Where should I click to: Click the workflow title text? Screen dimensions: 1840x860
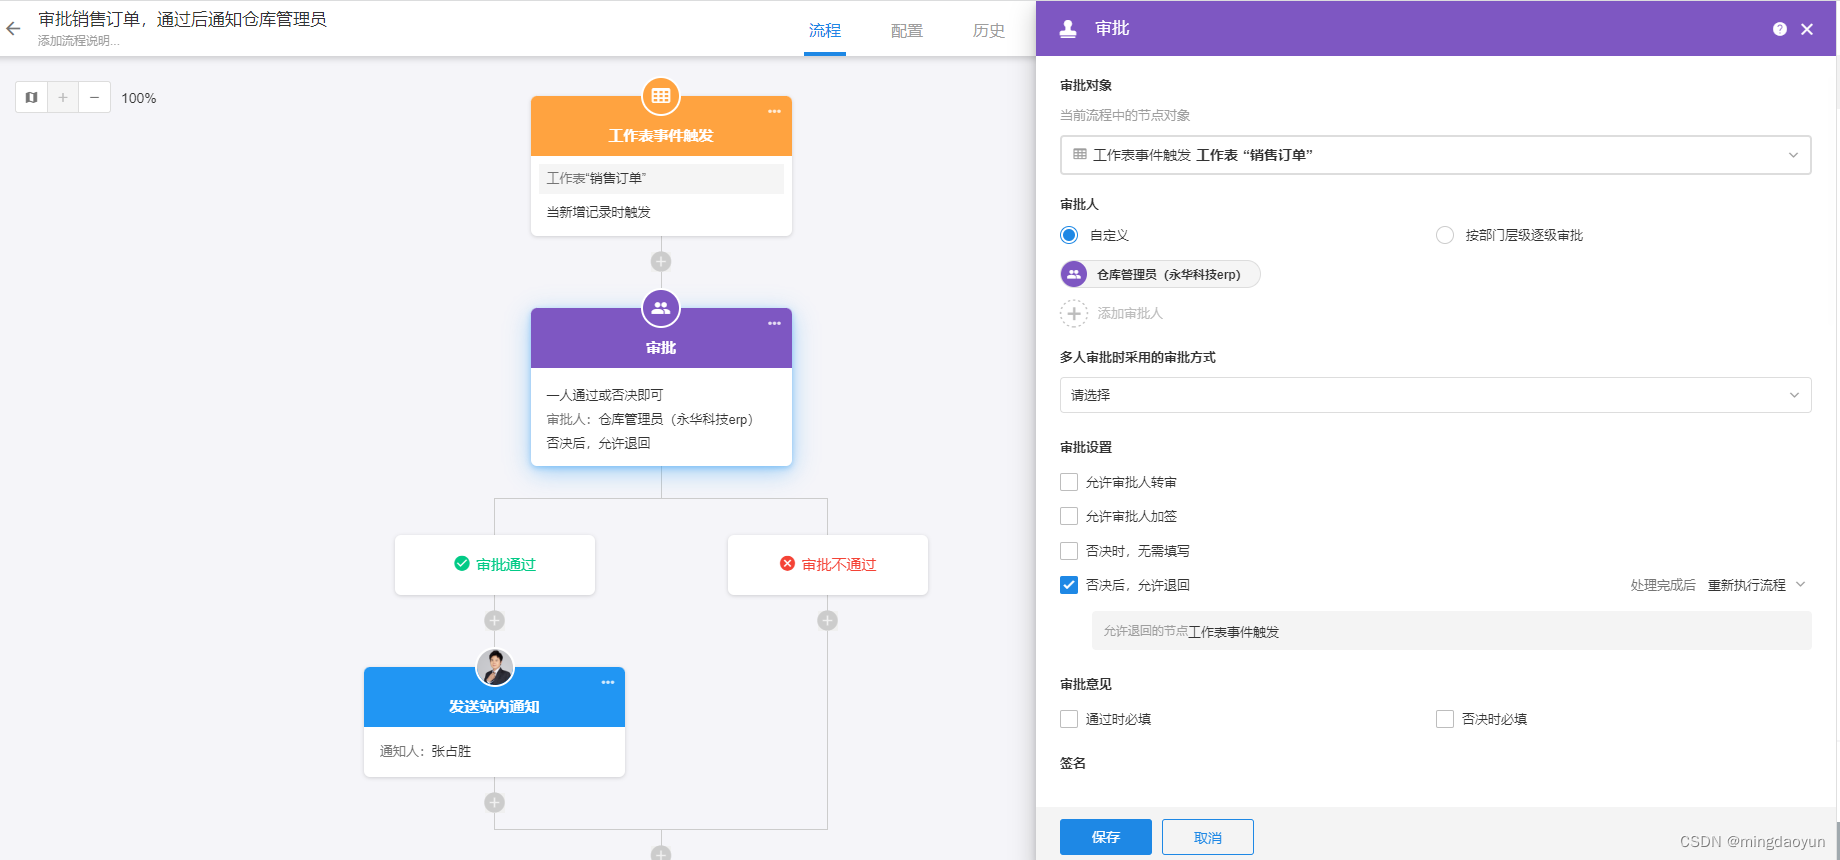pos(182,19)
